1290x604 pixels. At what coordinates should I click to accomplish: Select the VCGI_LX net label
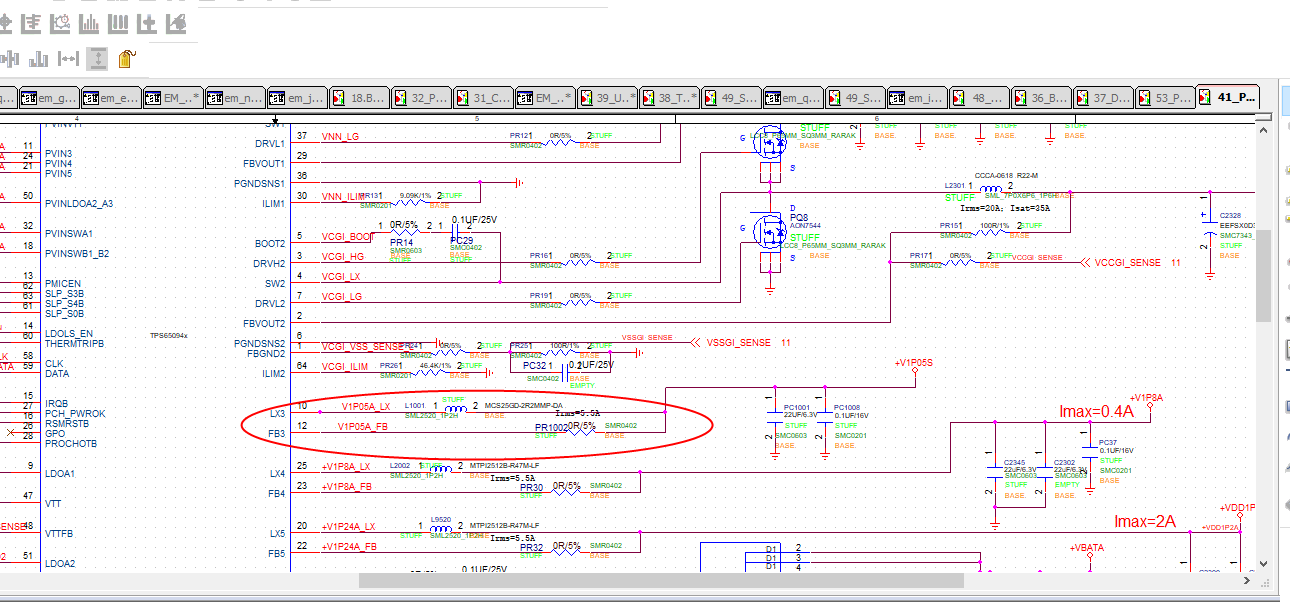click(x=340, y=277)
